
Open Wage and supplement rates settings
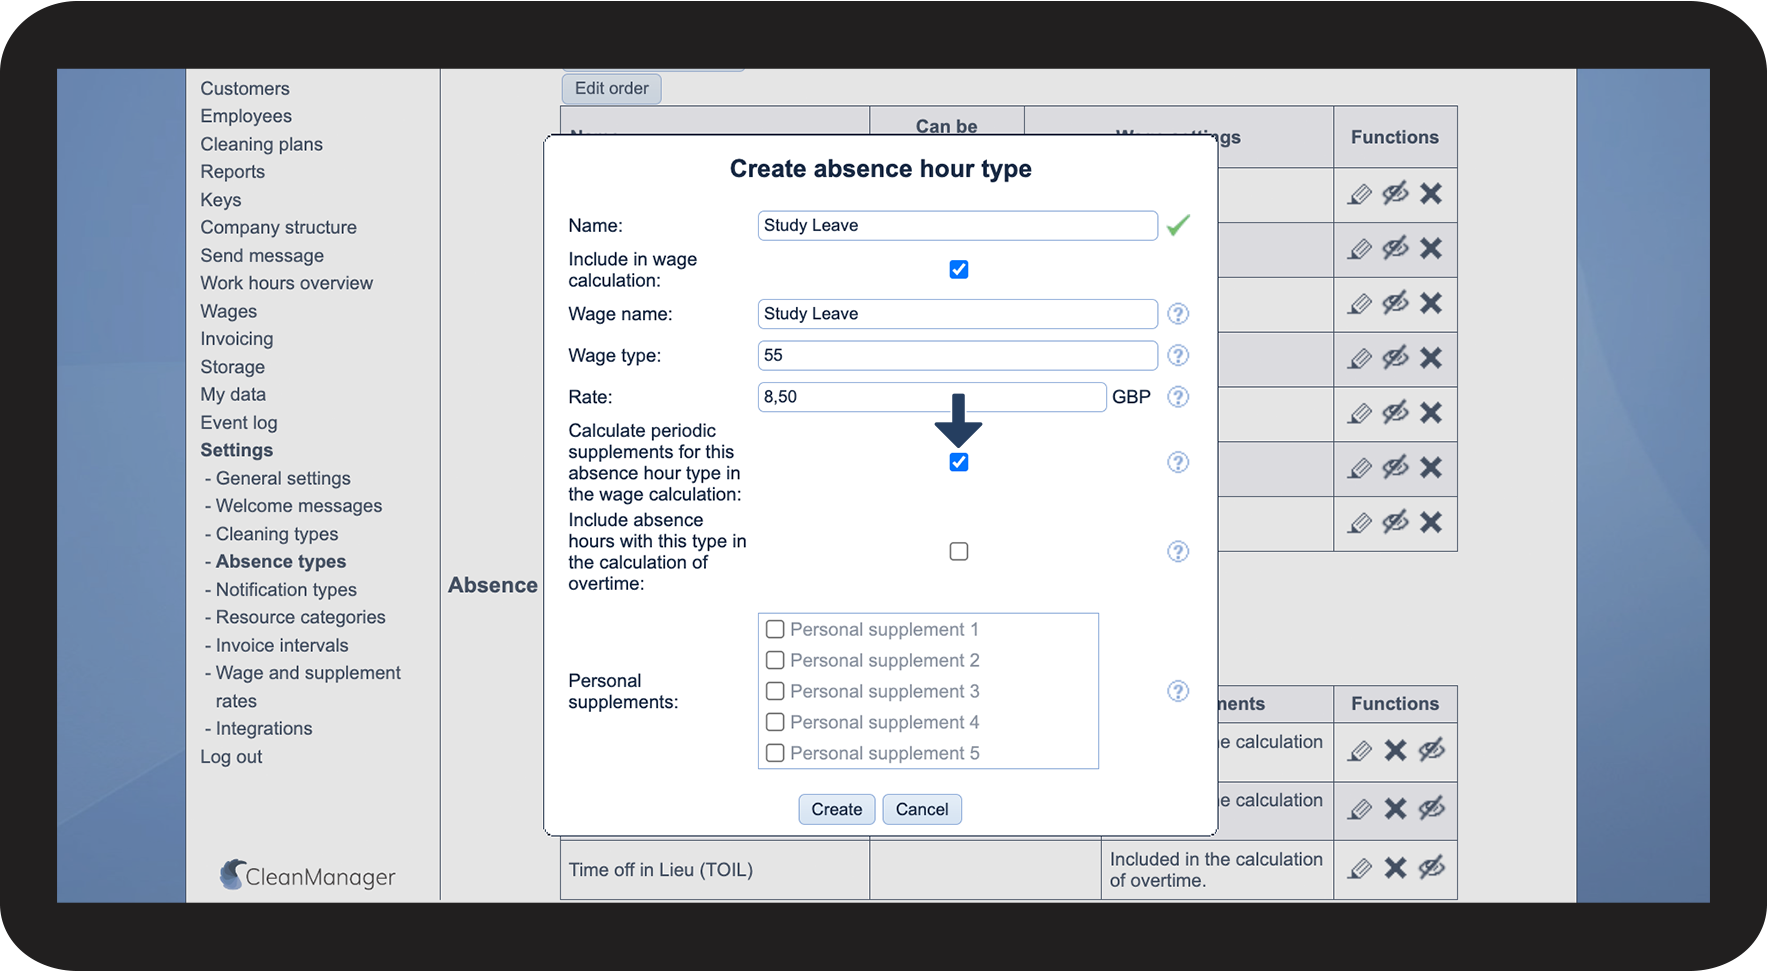[x=308, y=674]
